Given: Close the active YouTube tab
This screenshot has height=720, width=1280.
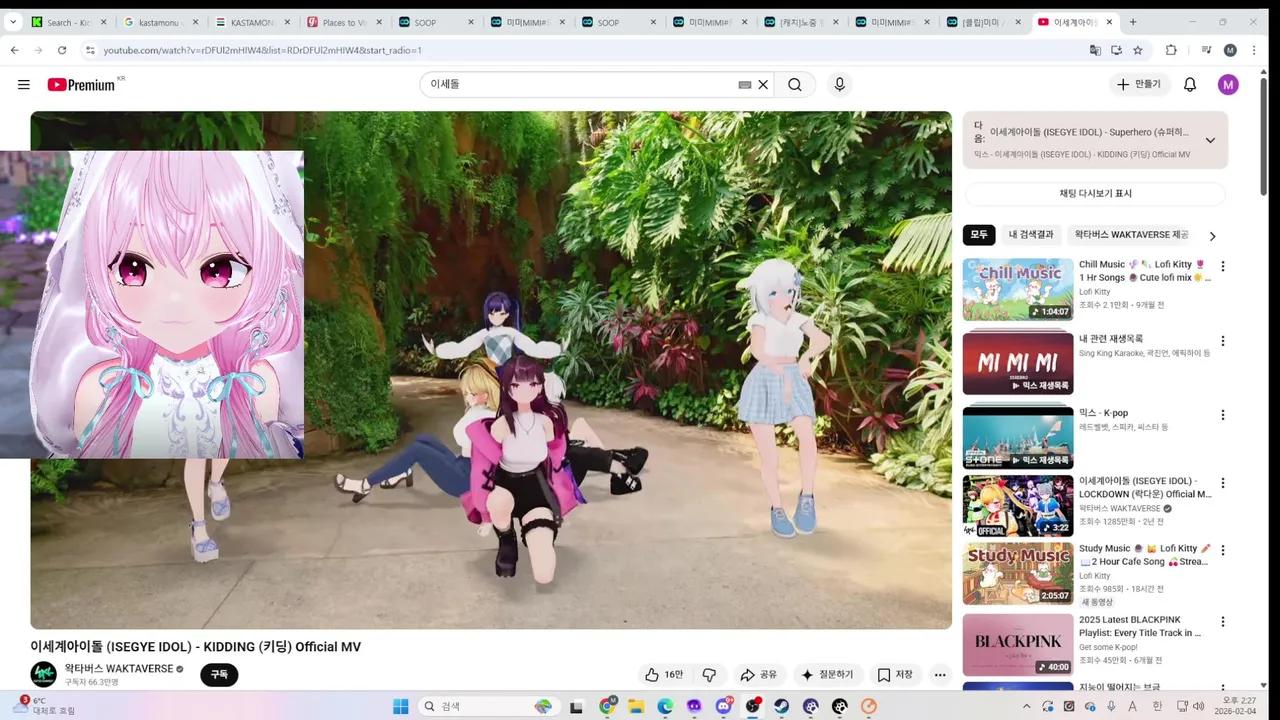Looking at the screenshot, I should 1109,22.
